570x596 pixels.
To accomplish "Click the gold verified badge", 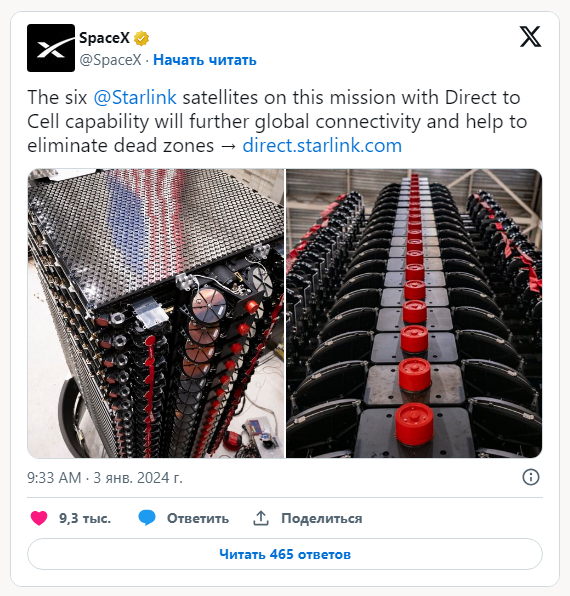I will [141, 38].
